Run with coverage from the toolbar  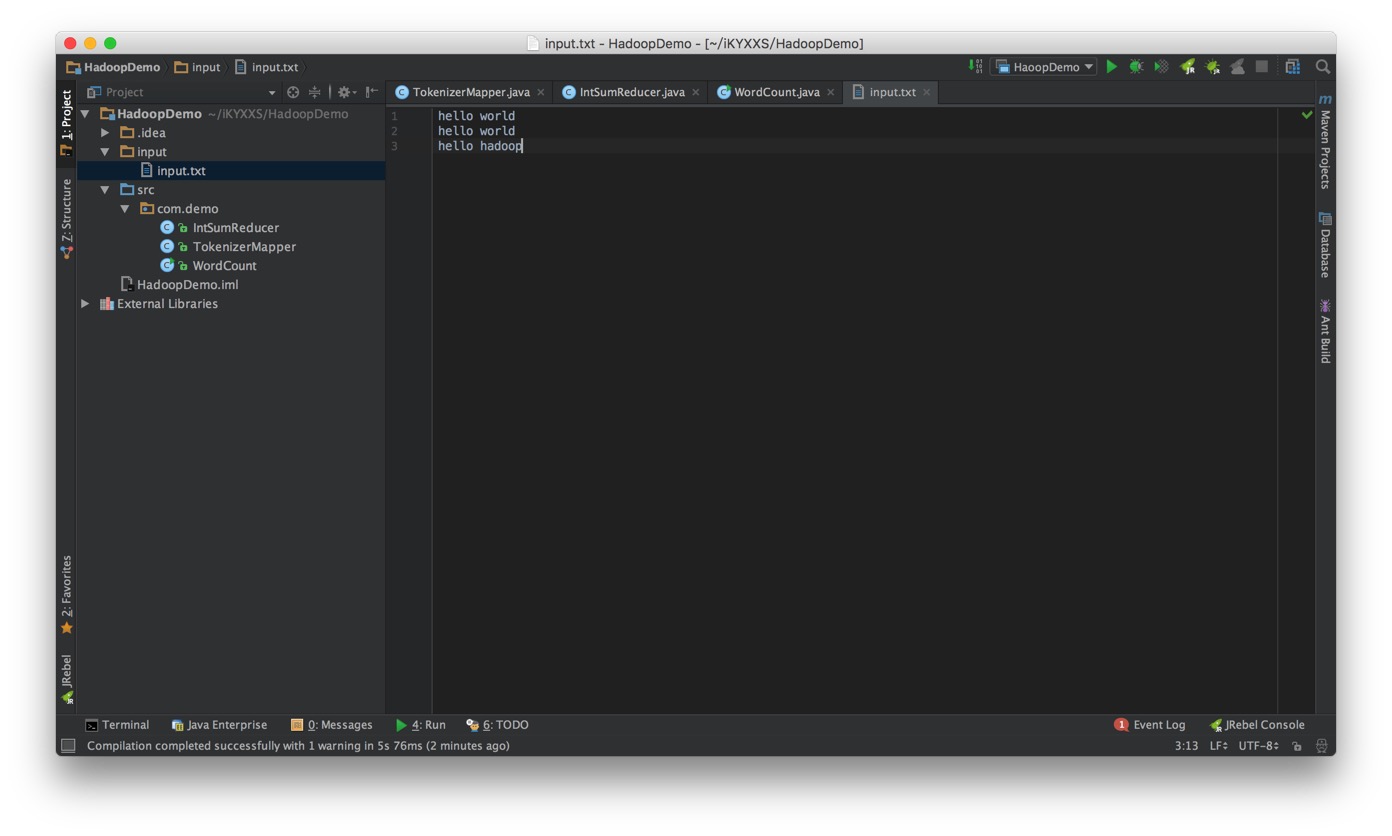[1161, 67]
